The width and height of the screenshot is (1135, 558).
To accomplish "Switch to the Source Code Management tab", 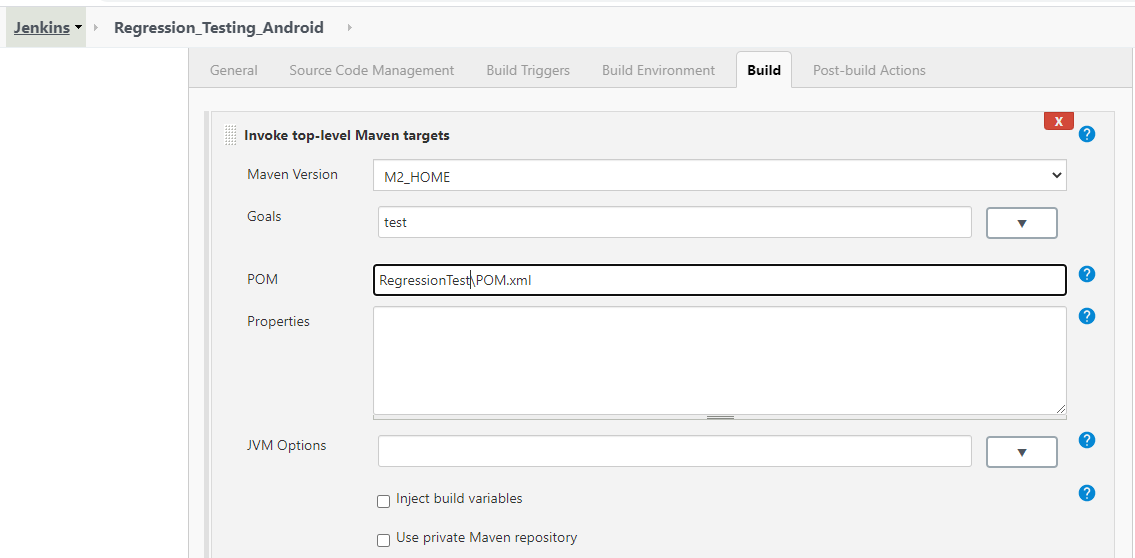I will point(371,70).
